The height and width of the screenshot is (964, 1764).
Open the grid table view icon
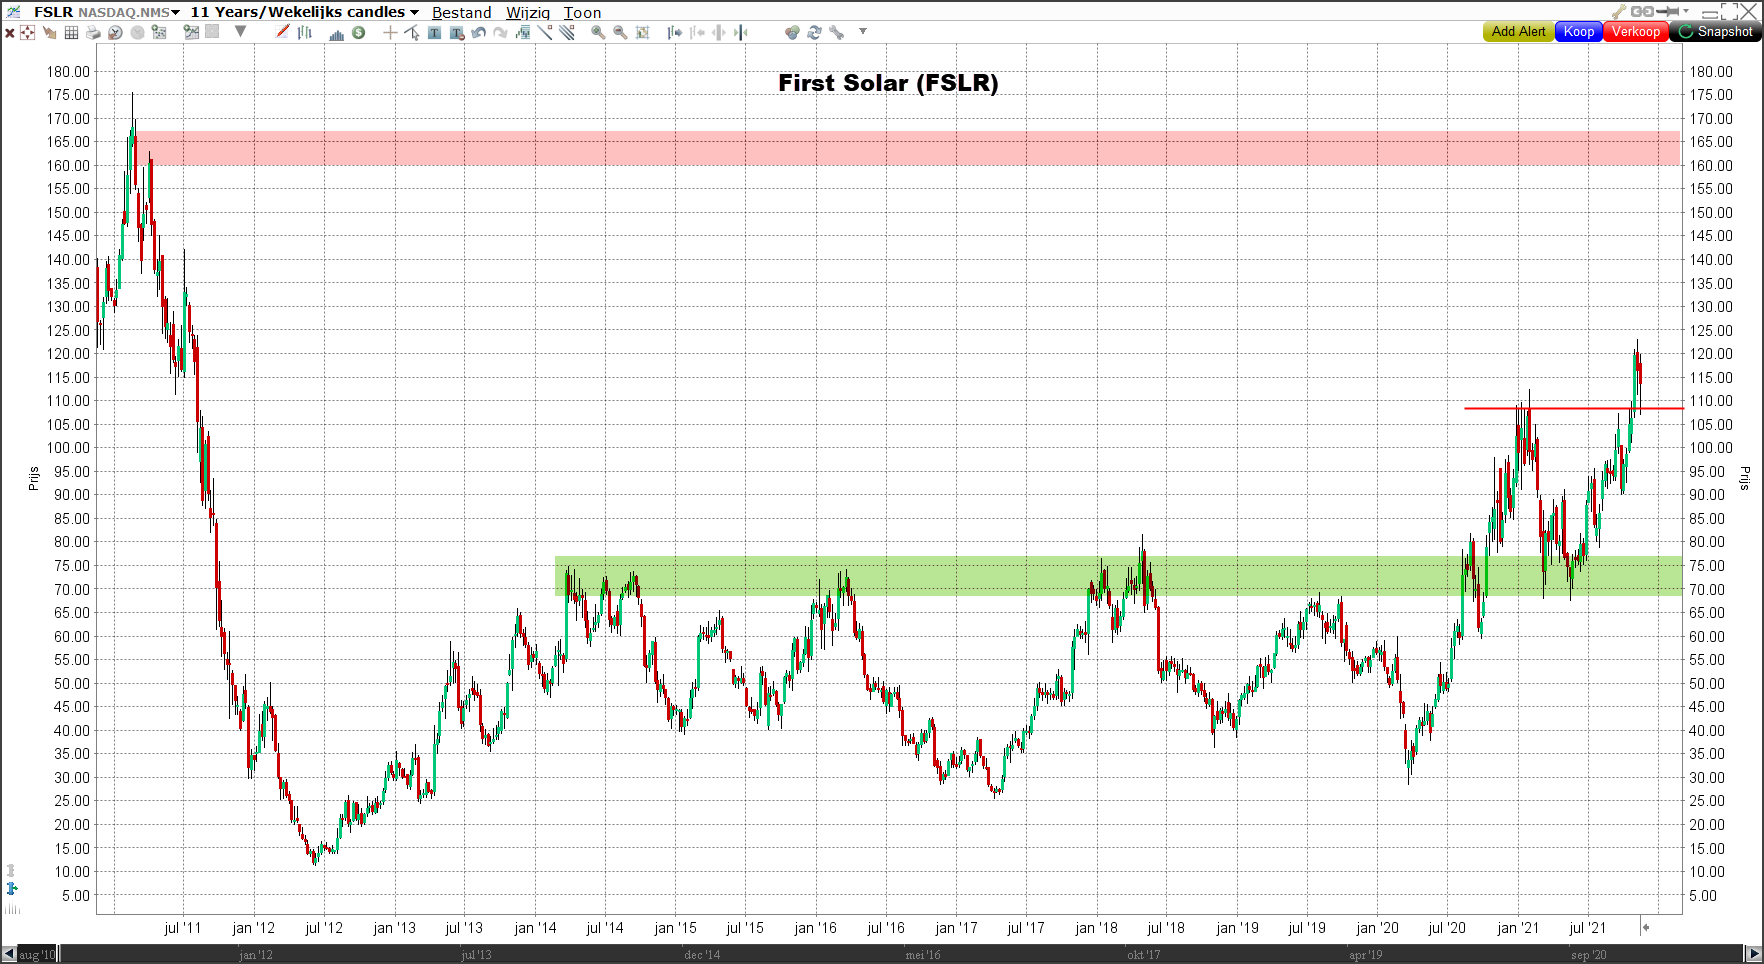[71, 32]
